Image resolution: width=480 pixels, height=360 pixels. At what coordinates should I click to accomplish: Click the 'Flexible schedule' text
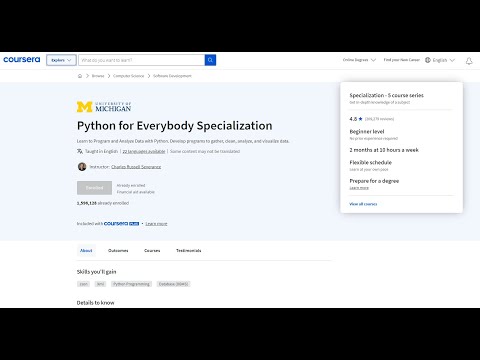click(371, 163)
